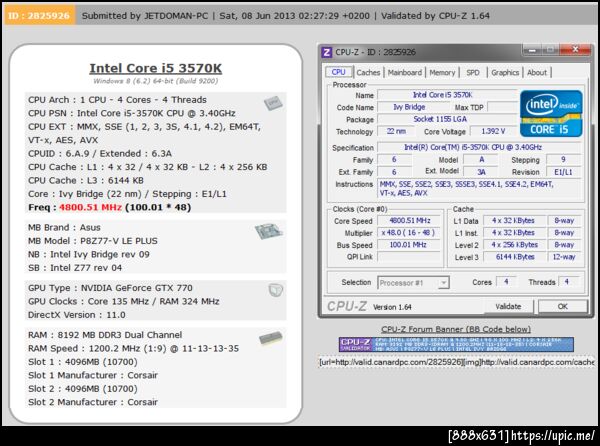Switch to the Graphics tab
Image resolution: width=600 pixels, height=446 pixels.
(x=505, y=72)
